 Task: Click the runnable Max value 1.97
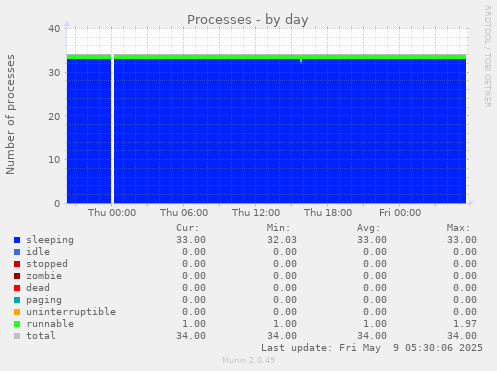click(x=465, y=324)
